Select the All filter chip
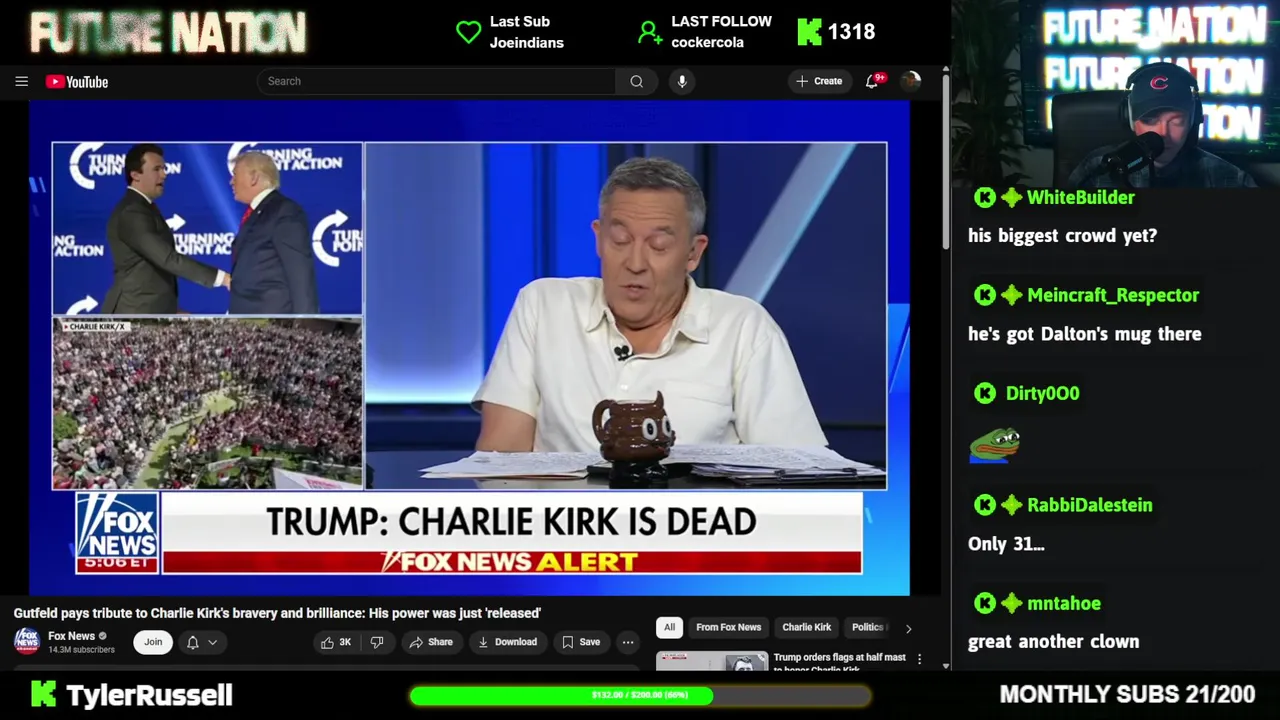This screenshot has height=720, width=1280. (669, 627)
